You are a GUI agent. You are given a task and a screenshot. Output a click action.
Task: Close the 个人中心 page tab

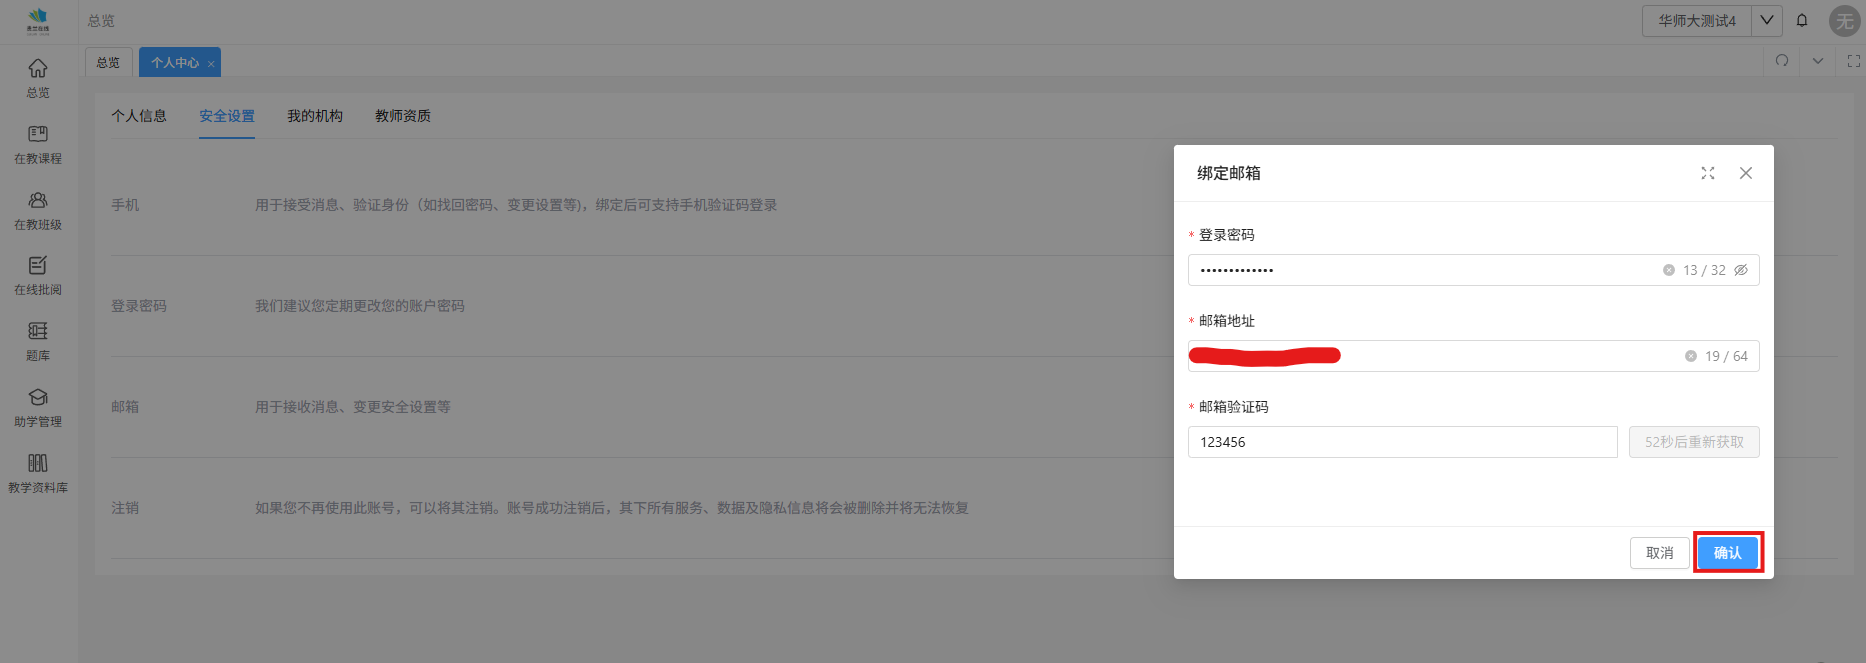211,63
